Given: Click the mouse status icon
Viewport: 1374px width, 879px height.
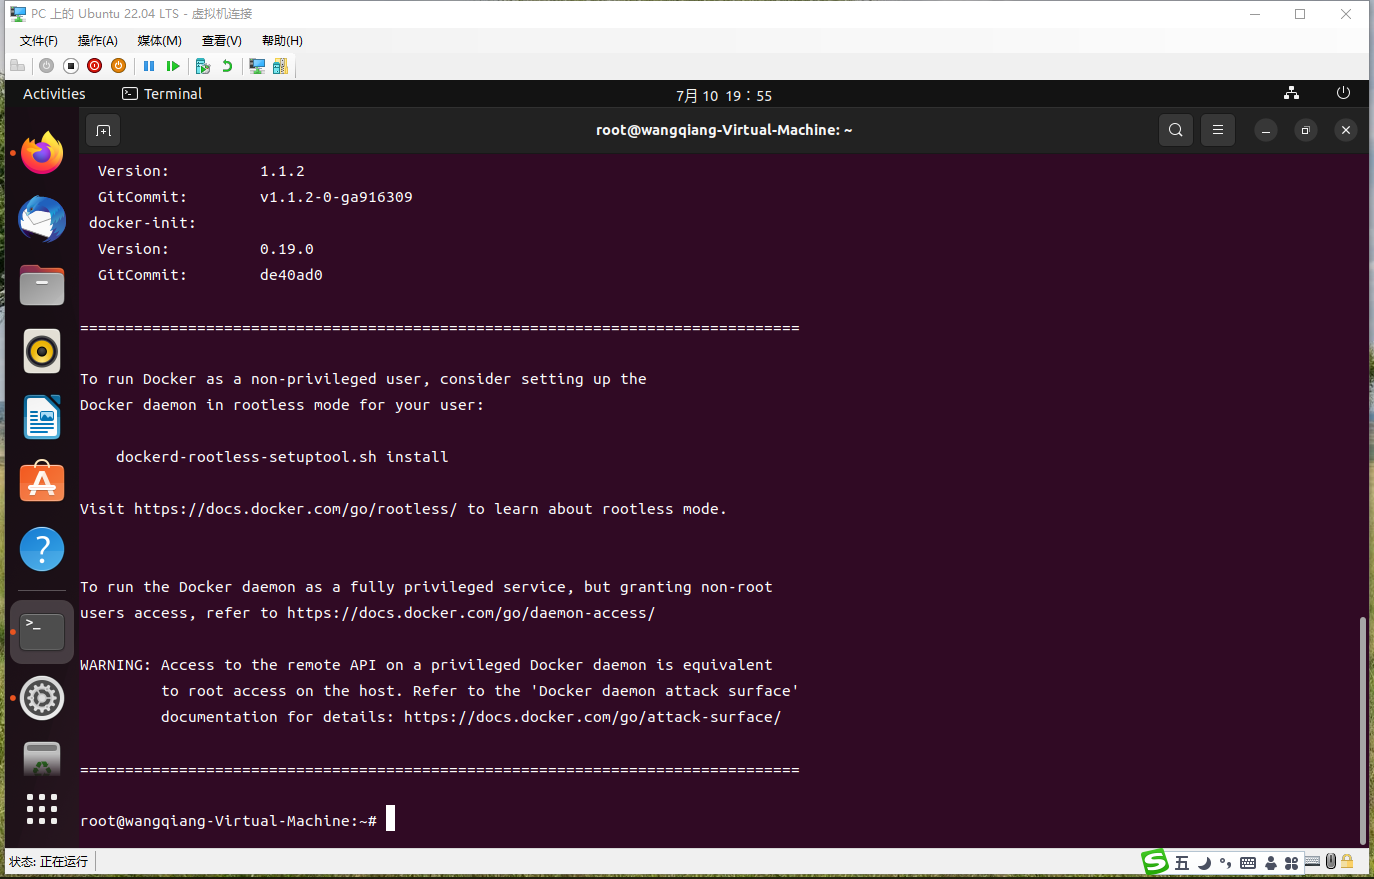Looking at the screenshot, I should [x=1330, y=861].
